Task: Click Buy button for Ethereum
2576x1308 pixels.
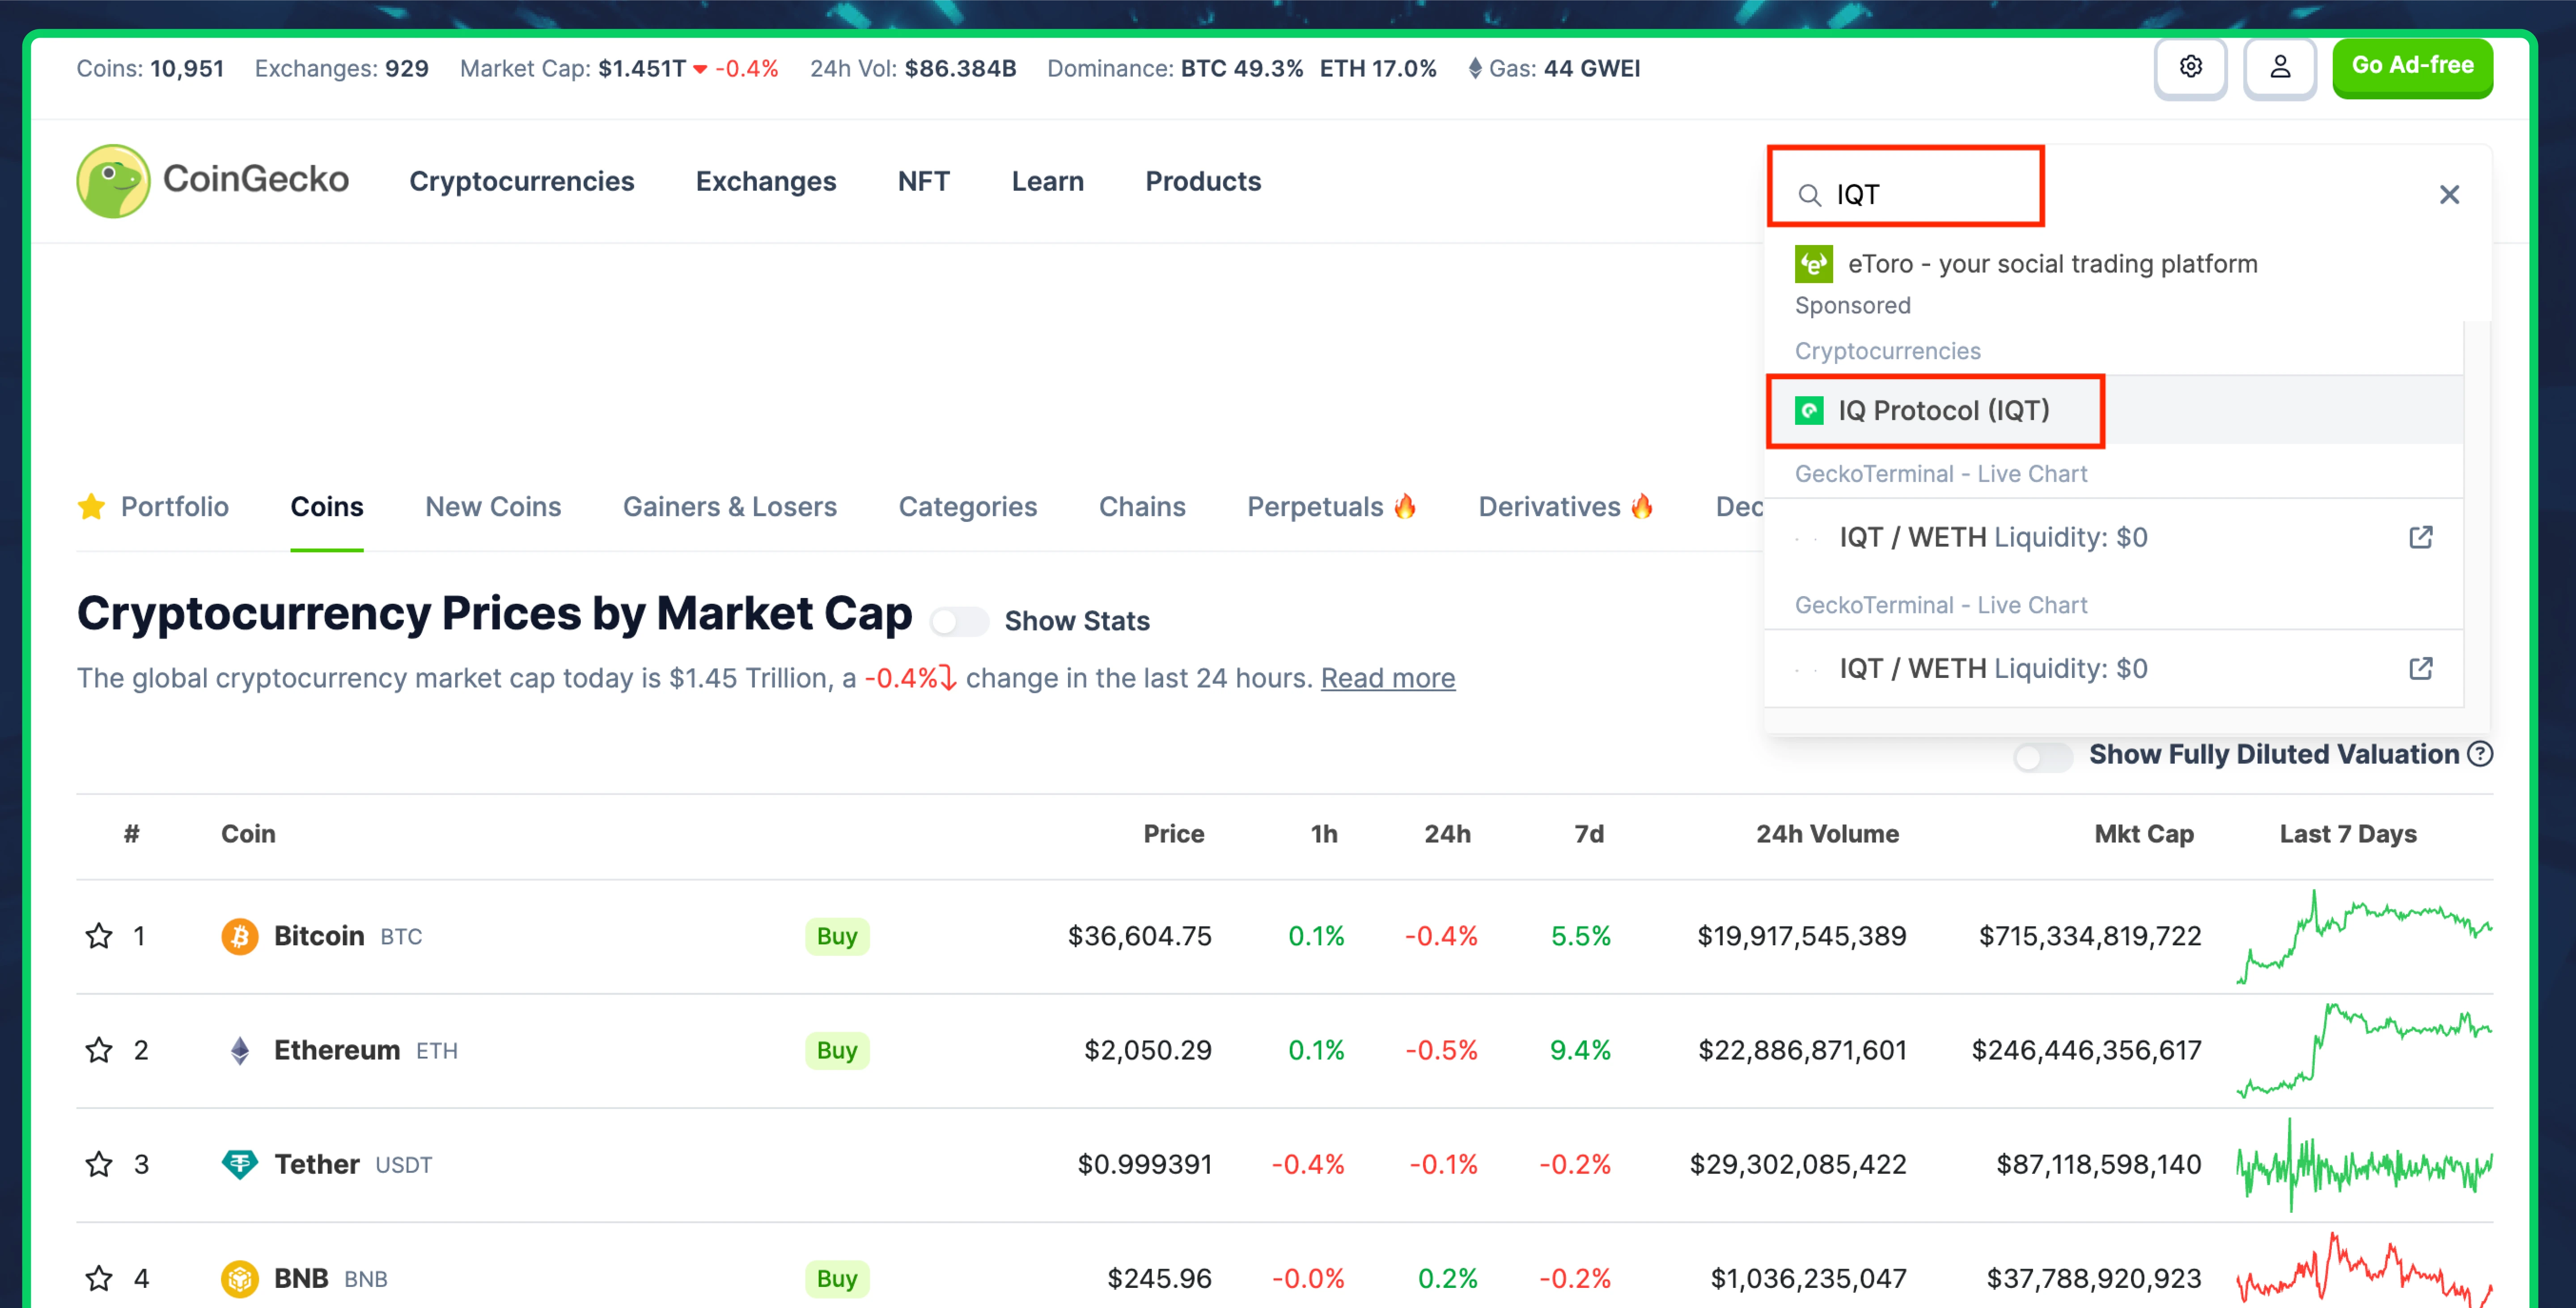Action: point(837,1050)
